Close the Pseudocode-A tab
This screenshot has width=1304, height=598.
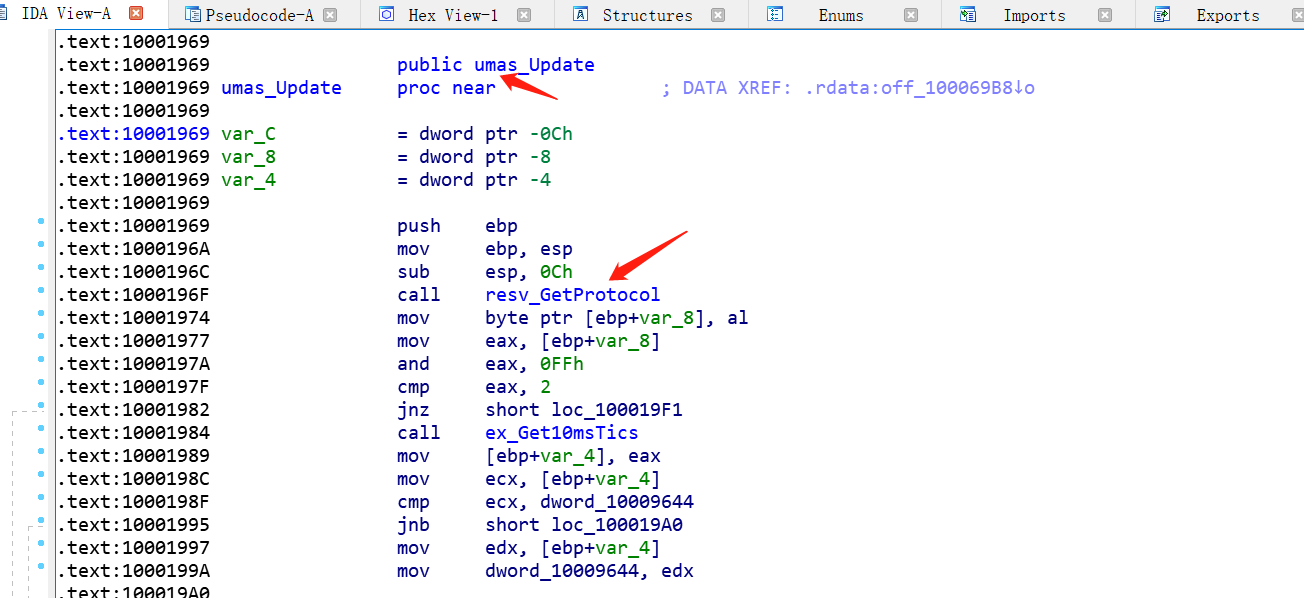click(x=330, y=15)
